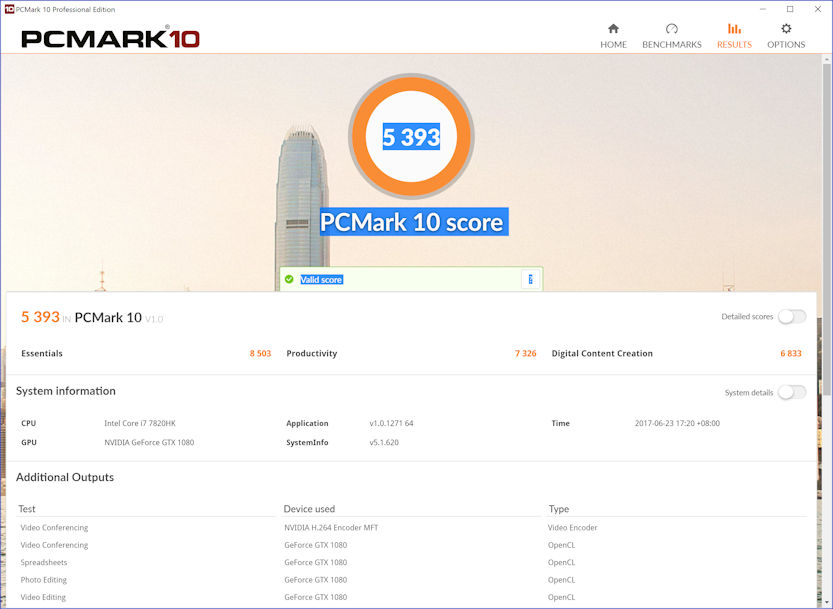Click the Video Encoder type cell
This screenshot has height=609, width=833.
coord(572,528)
